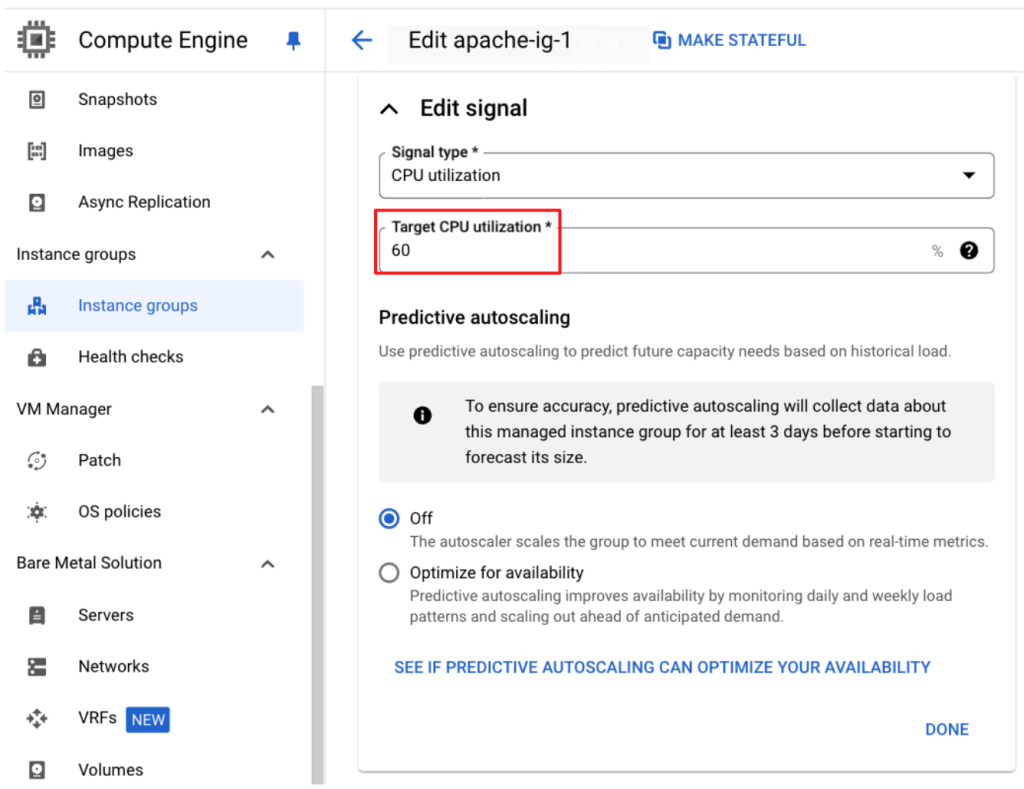
Task: Open help for Target CPU utilization
Action: point(968,250)
